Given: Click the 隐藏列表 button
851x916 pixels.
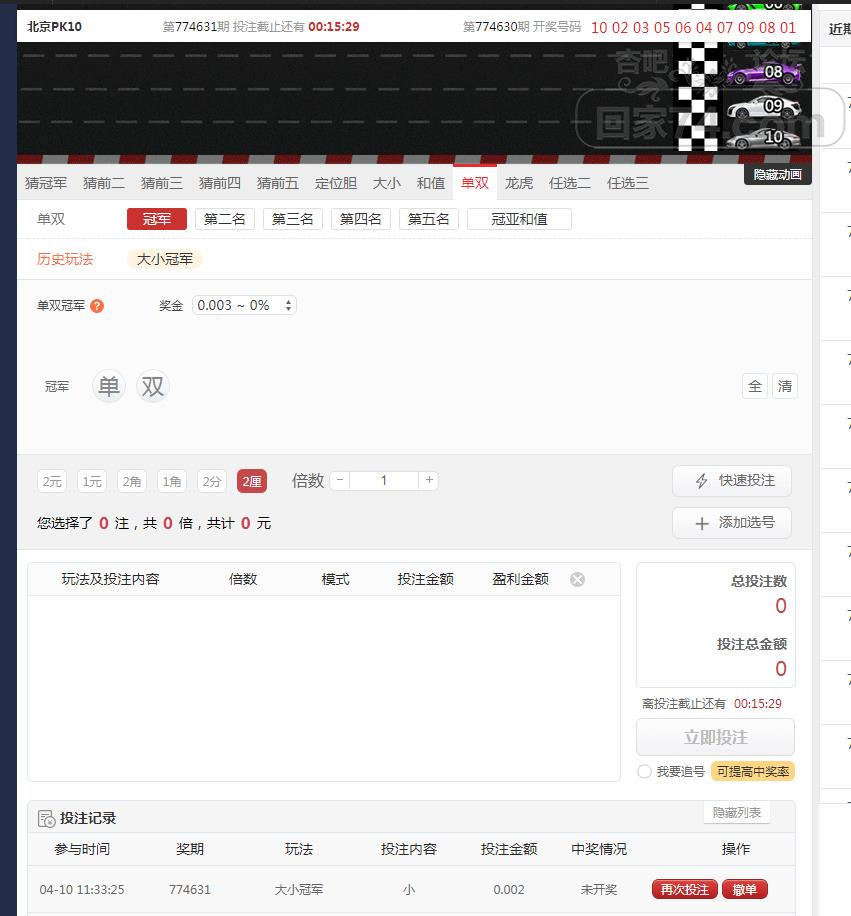Looking at the screenshot, I should tap(737, 813).
